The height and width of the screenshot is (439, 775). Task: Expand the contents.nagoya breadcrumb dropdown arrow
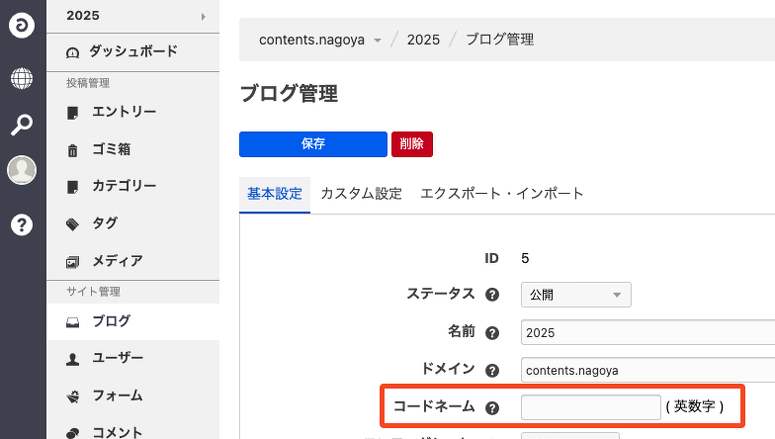377,41
